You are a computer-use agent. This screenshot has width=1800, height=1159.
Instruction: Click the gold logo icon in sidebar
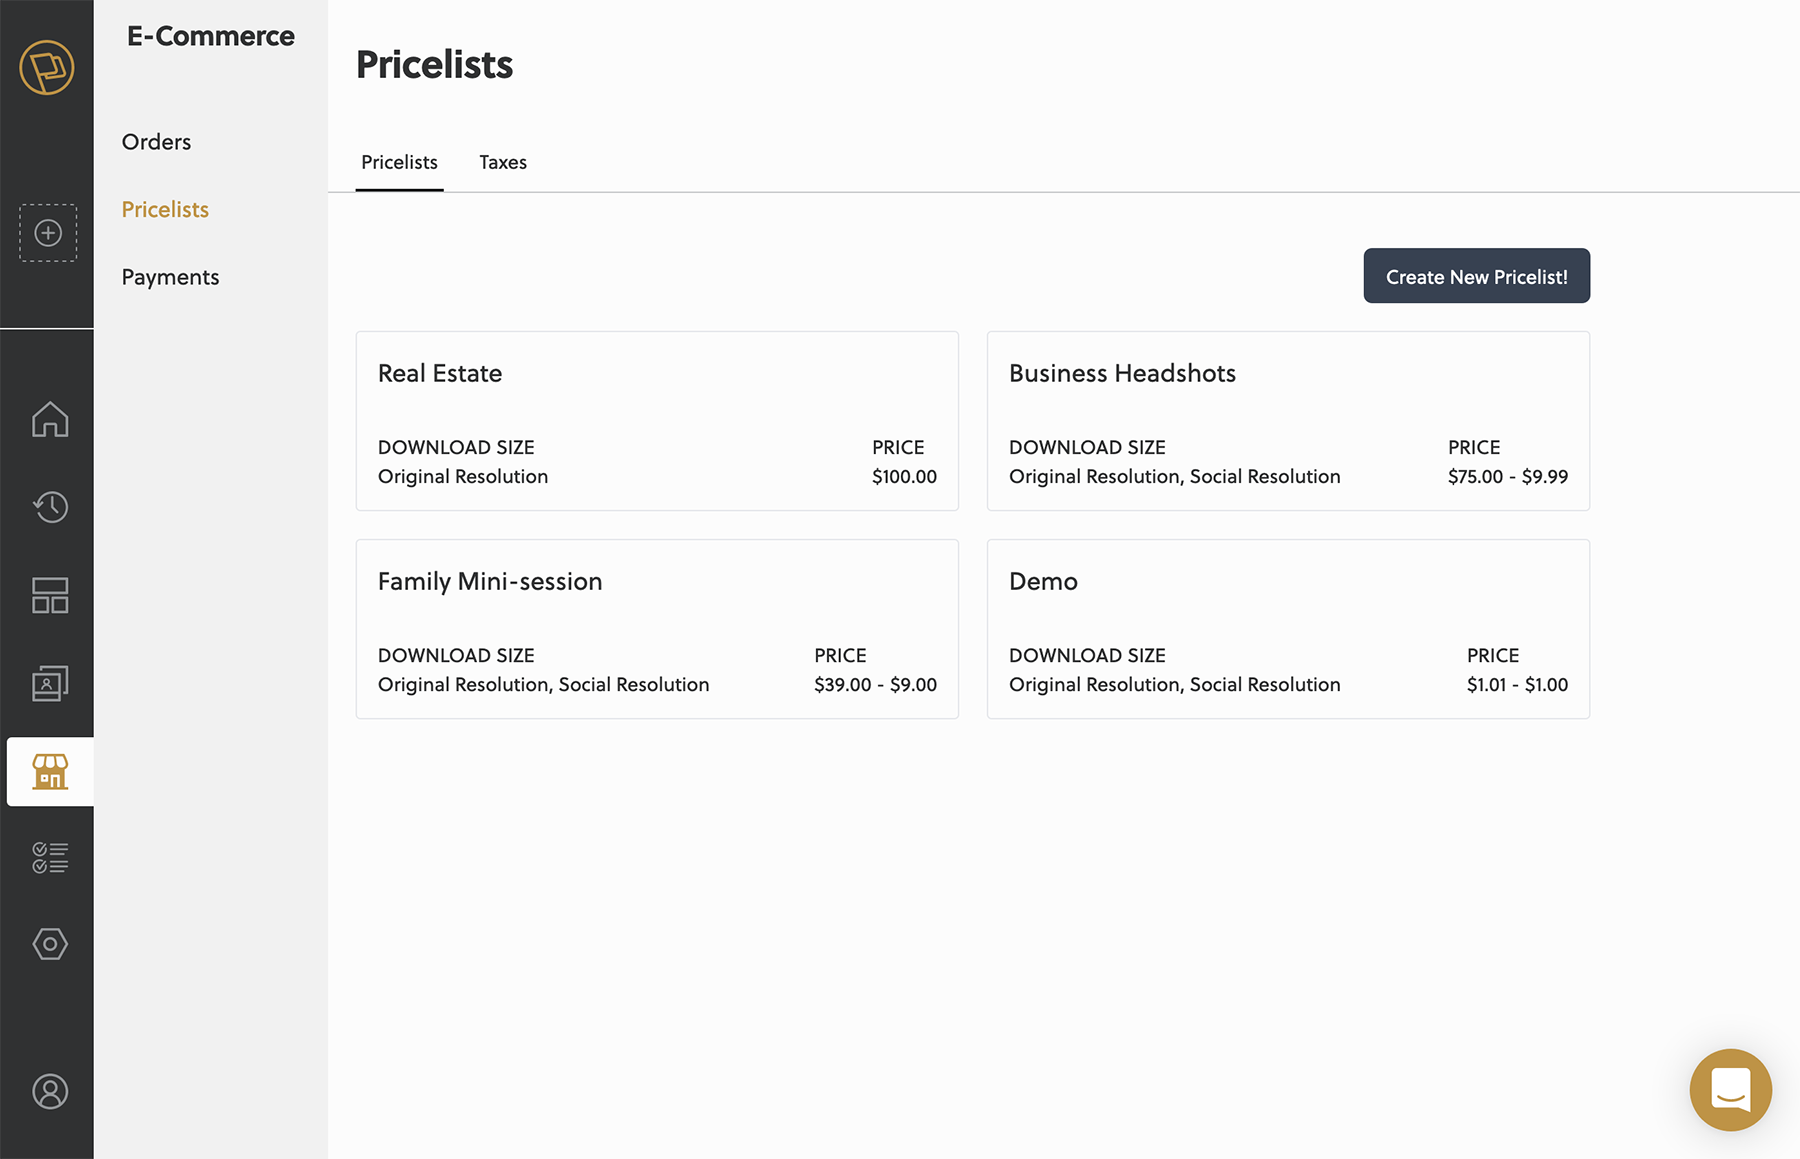[47, 68]
